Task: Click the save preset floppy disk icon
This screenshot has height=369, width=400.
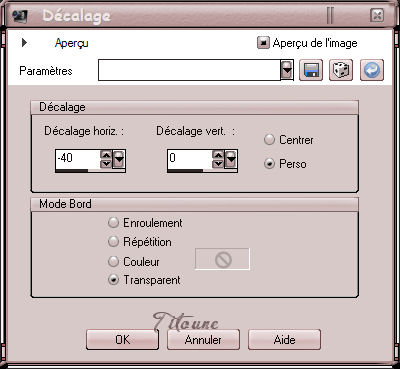Action: (311, 70)
